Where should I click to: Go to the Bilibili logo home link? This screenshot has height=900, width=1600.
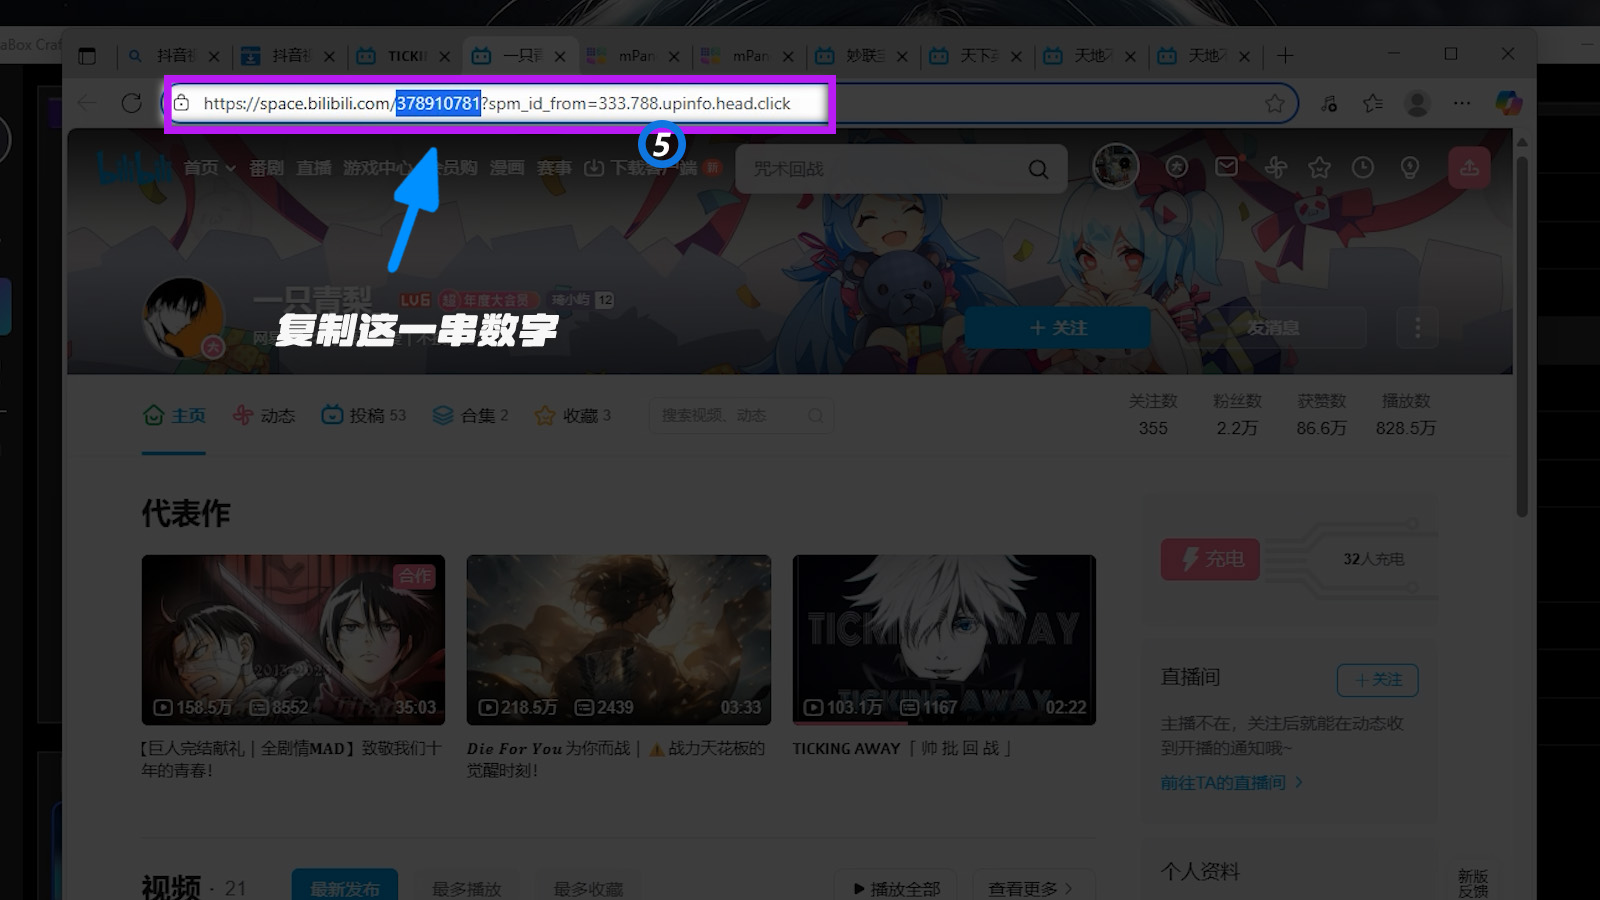coord(135,167)
